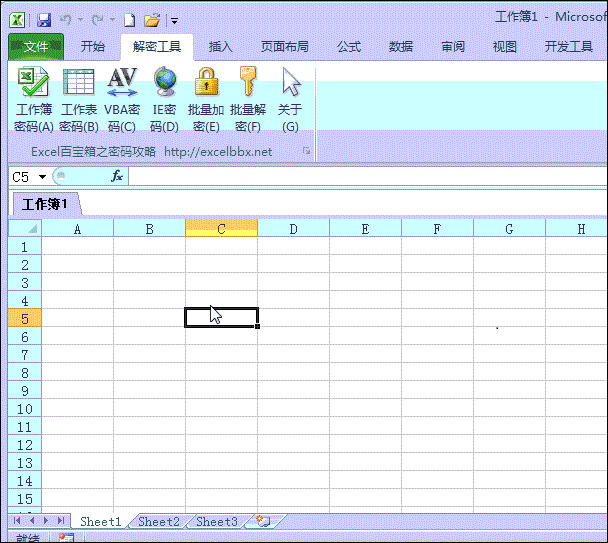Open the 开发工具 ribbon tab
Image resolution: width=608 pixels, height=543 pixels.
click(x=568, y=47)
